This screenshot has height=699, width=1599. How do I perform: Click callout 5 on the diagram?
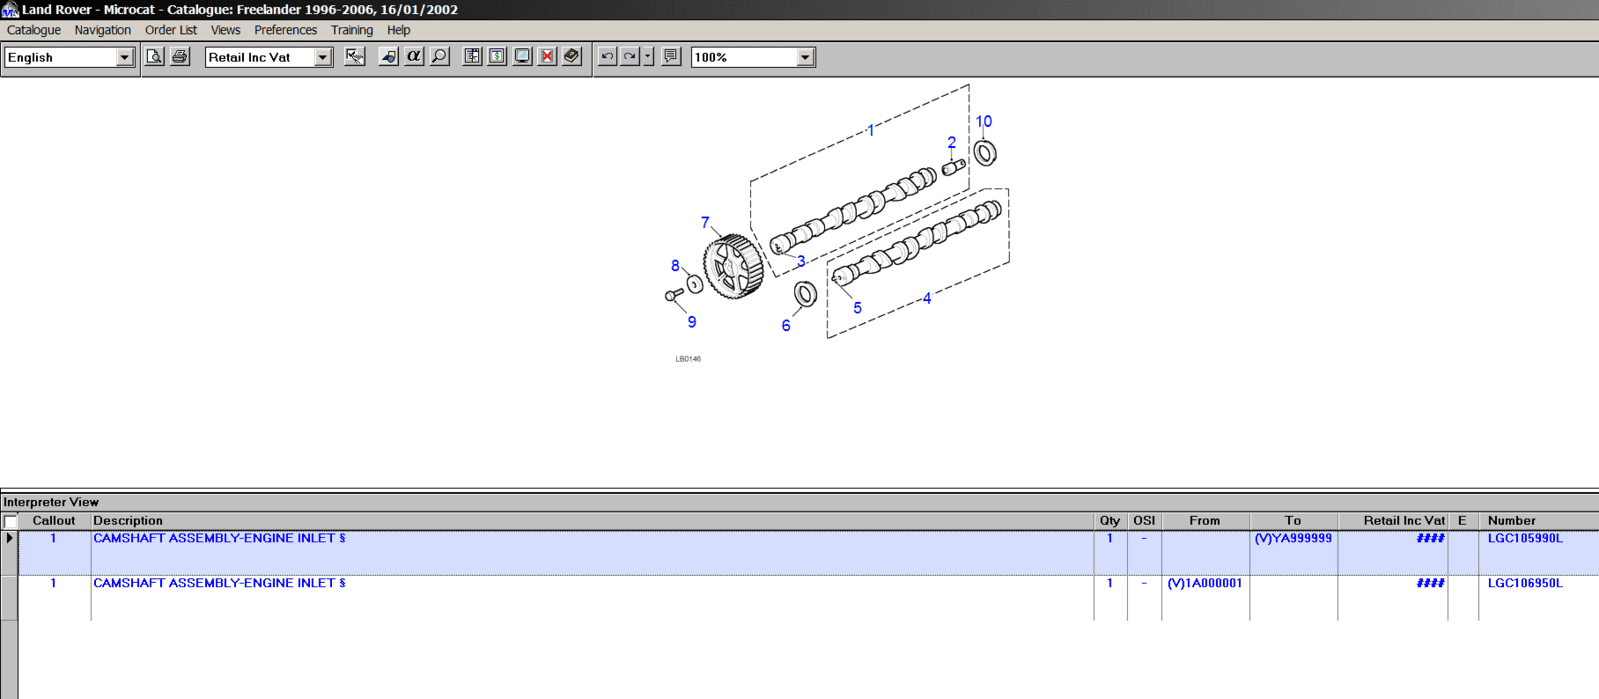[857, 308]
